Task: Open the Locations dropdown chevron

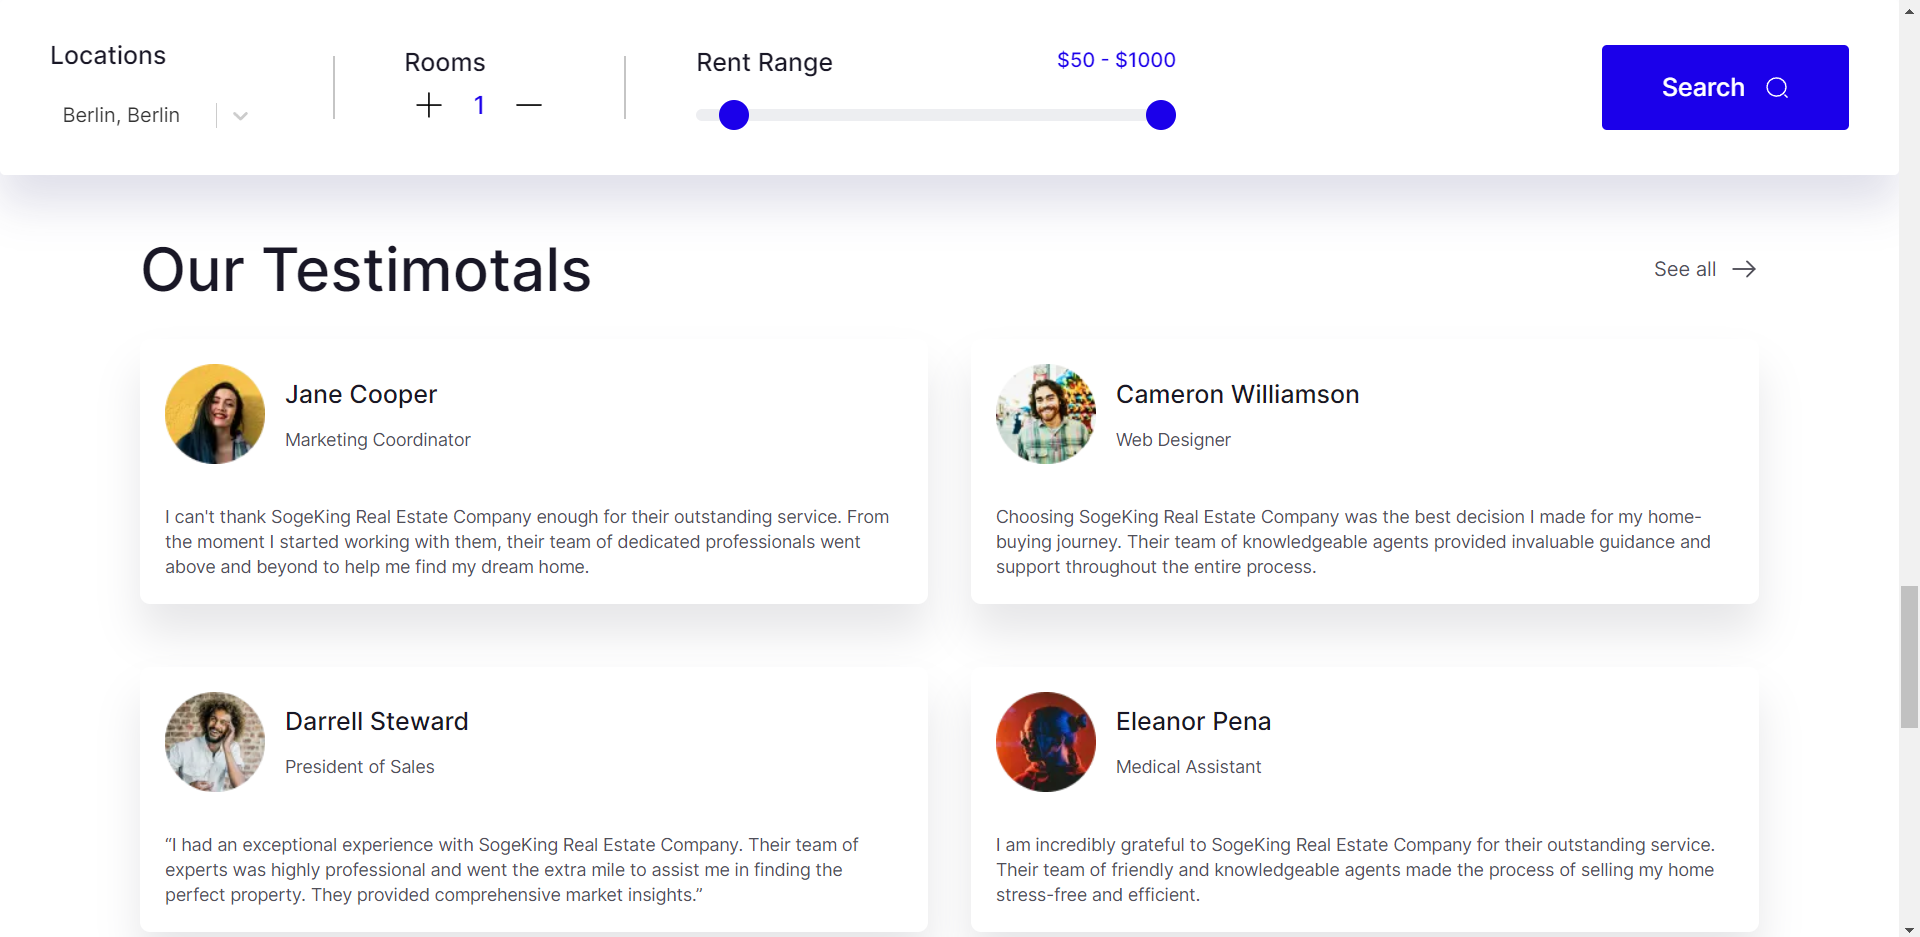Action: (x=240, y=116)
